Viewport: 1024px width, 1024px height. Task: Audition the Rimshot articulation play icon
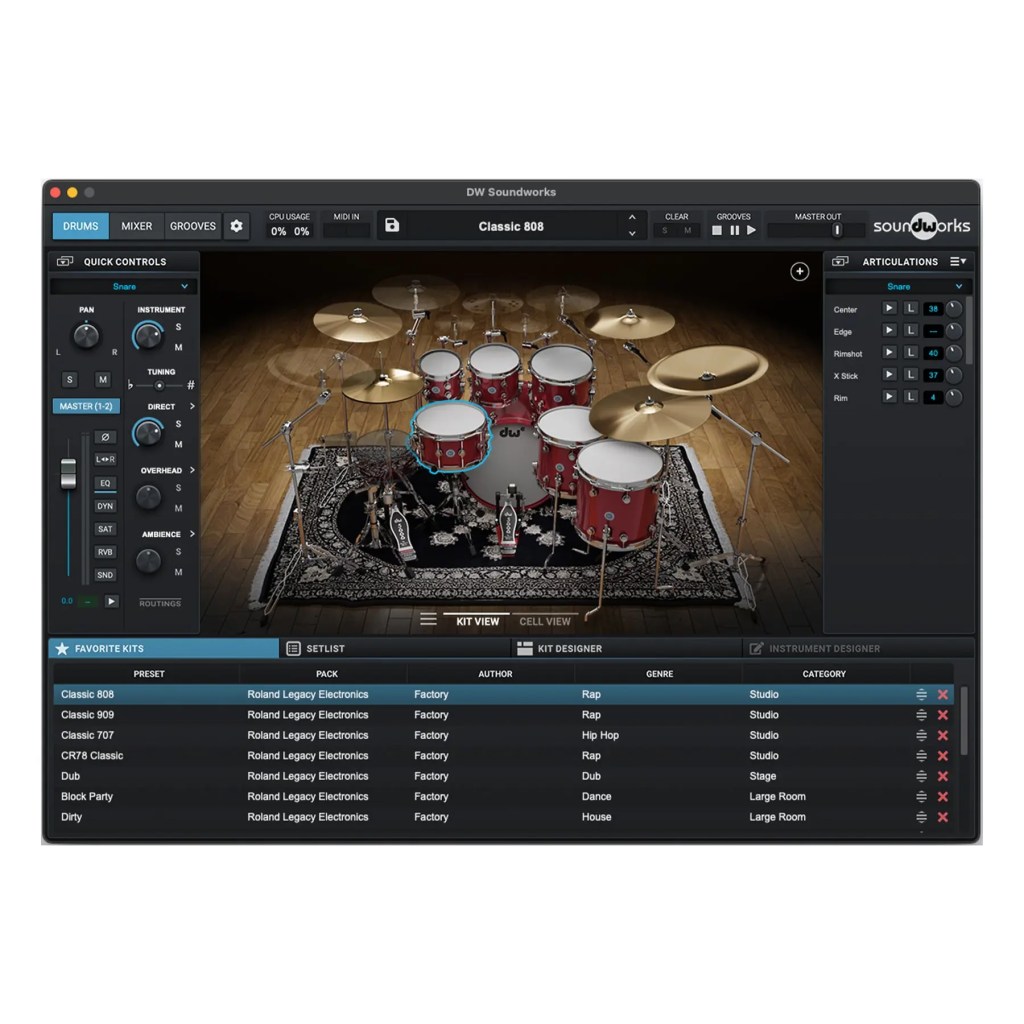pyautogui.click(x=889, y=353)
